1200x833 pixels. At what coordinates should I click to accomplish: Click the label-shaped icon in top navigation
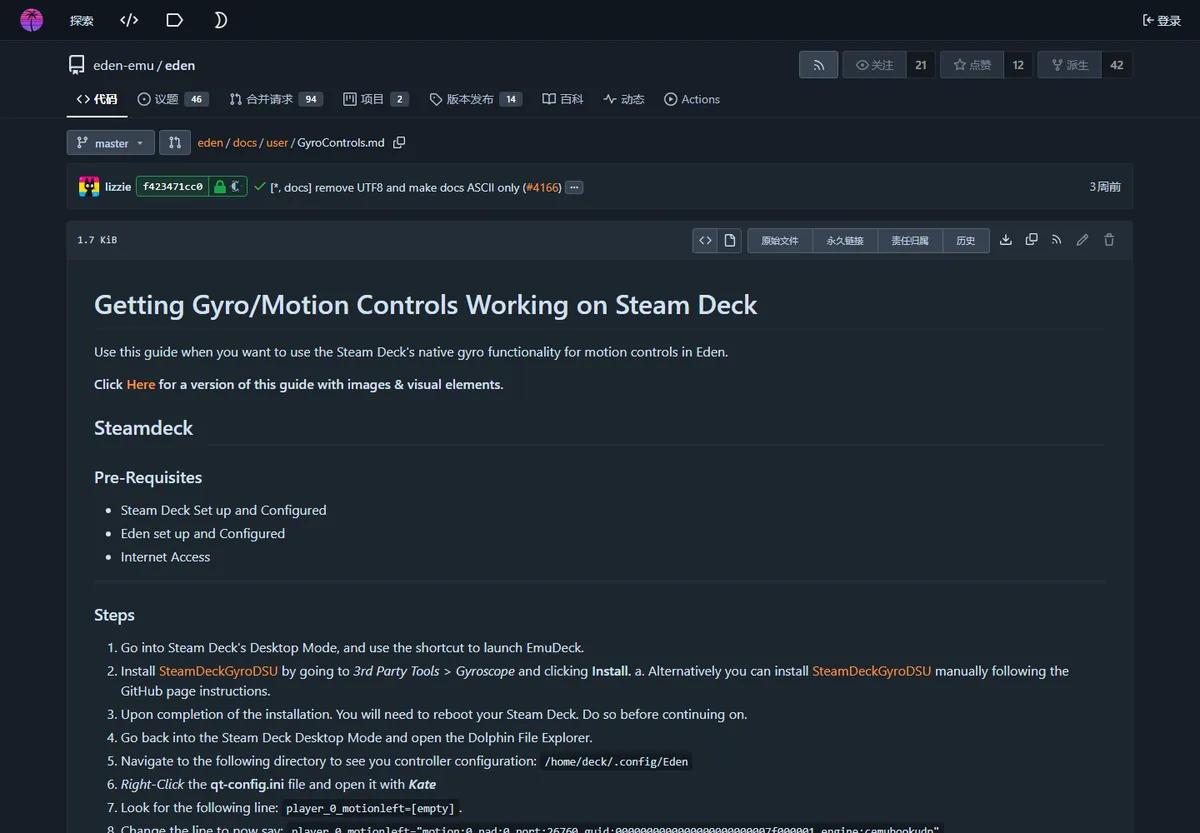[x=174, y=20]
